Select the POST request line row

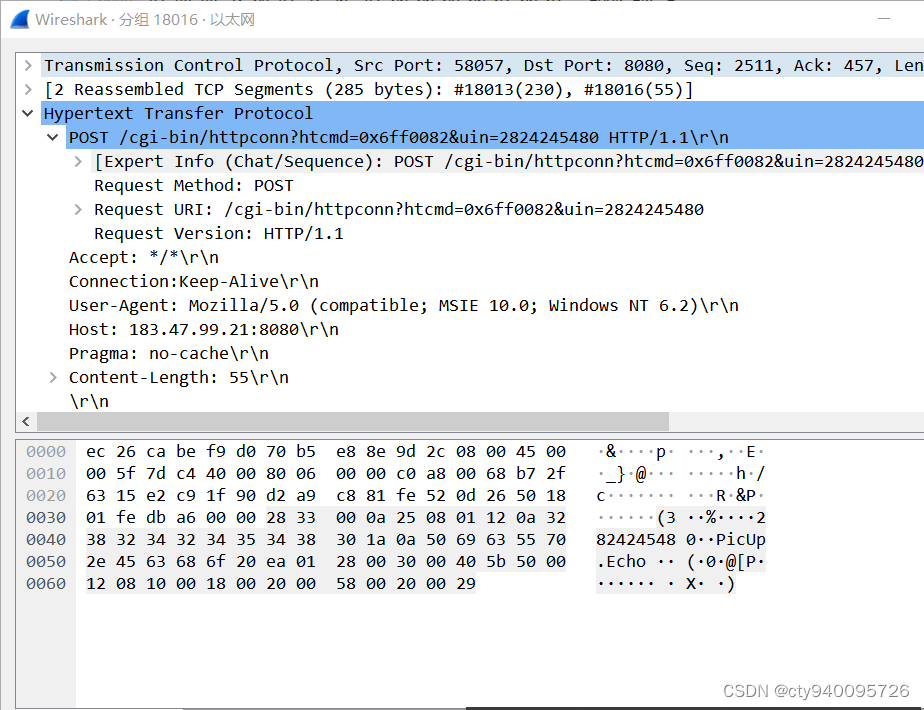(495, 137)
